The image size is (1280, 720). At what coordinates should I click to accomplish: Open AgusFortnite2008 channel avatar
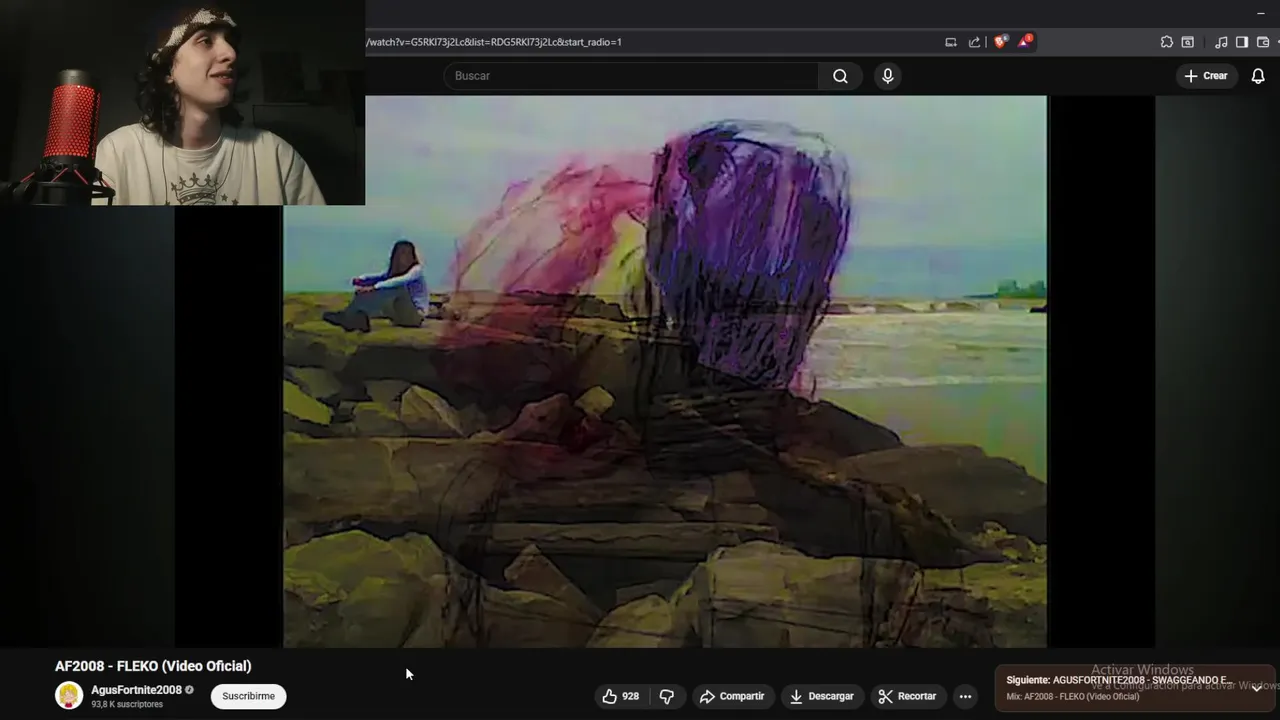[x=69, y=695]
